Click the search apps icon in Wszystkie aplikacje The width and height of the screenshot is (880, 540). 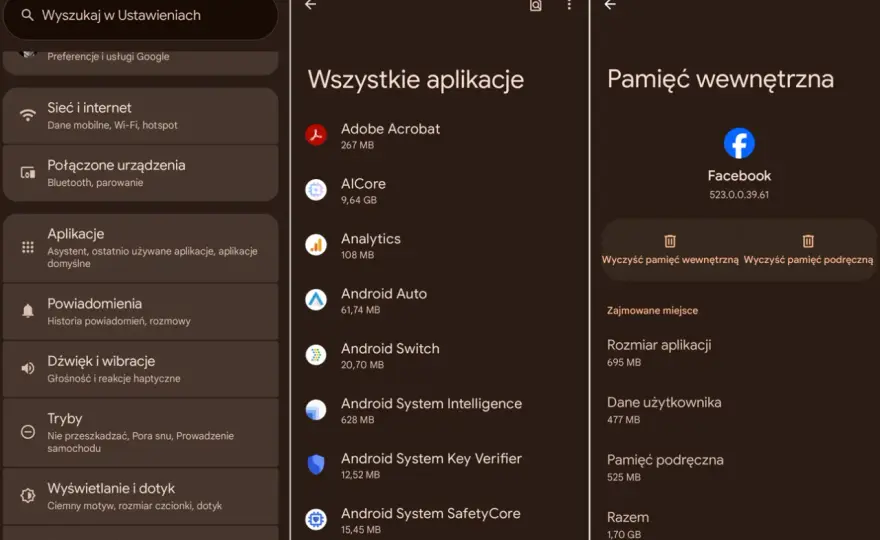point(535,5)
